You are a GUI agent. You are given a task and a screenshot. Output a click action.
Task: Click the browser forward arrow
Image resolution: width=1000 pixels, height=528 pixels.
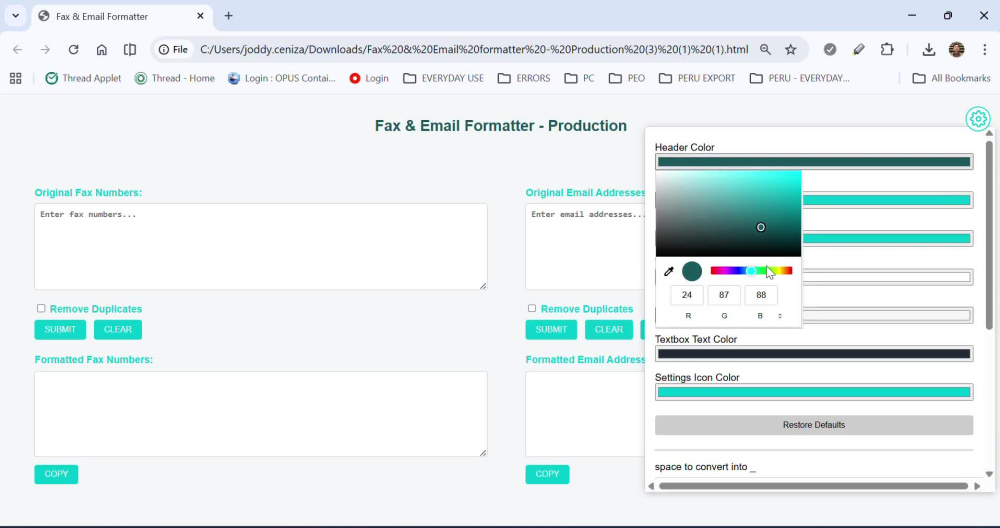(45, 50)
